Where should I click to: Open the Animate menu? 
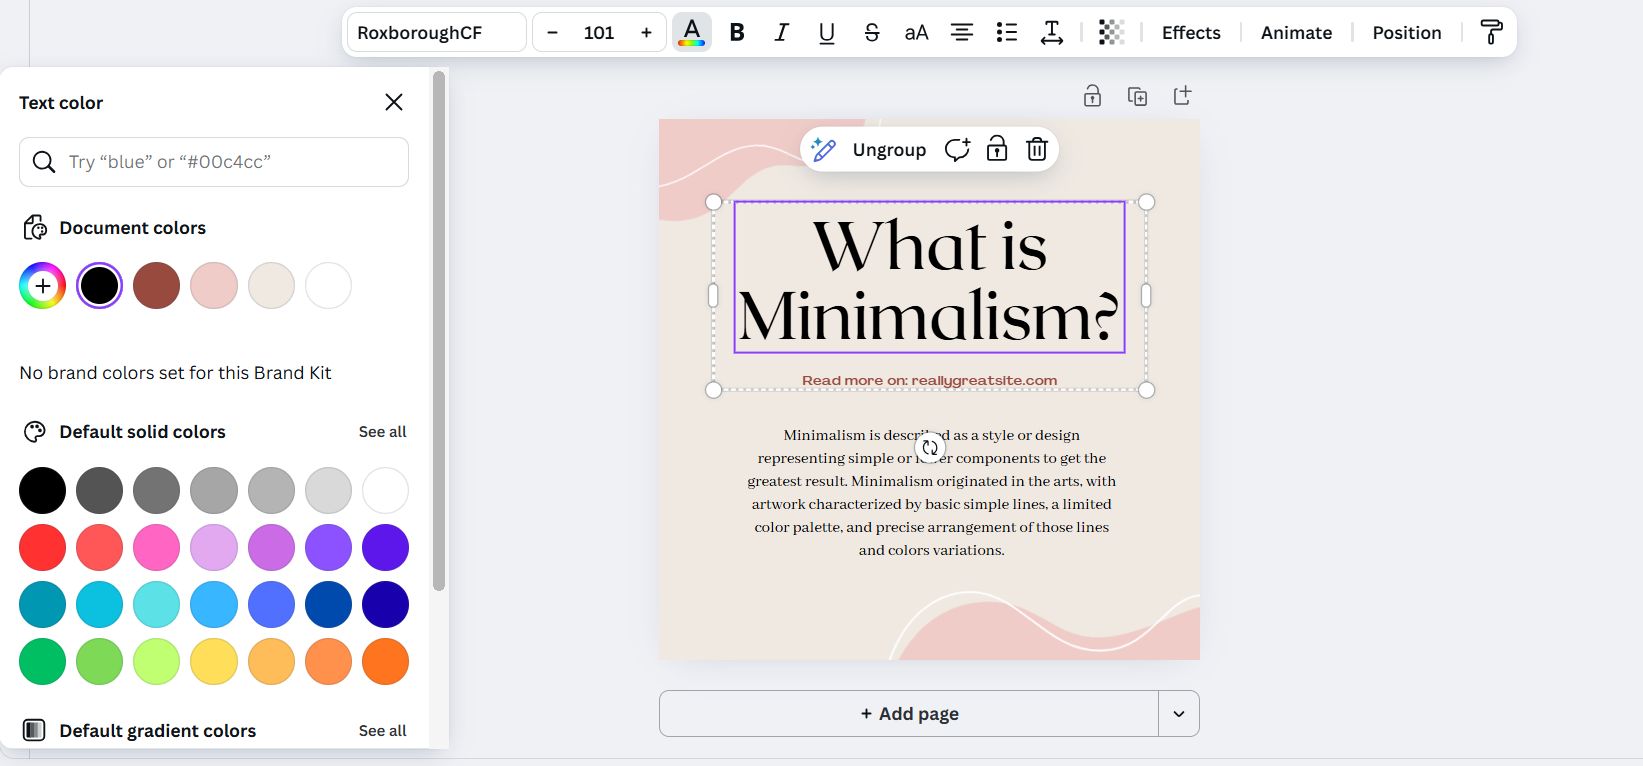point(1296,33)
